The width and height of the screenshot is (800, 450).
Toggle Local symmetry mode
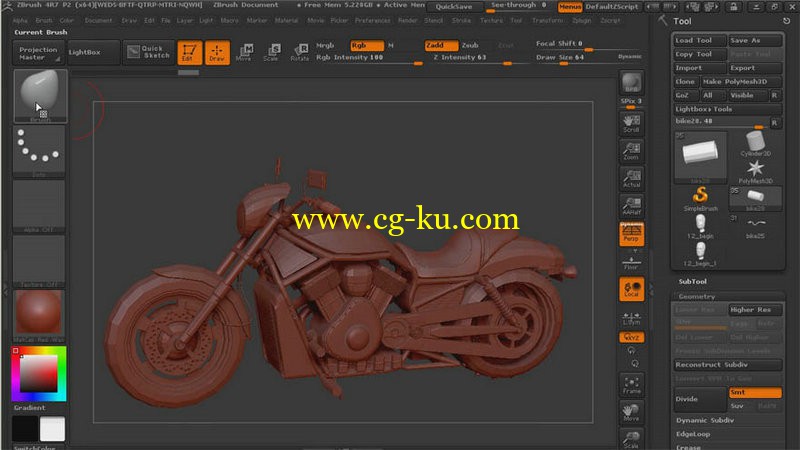[632, 289]
